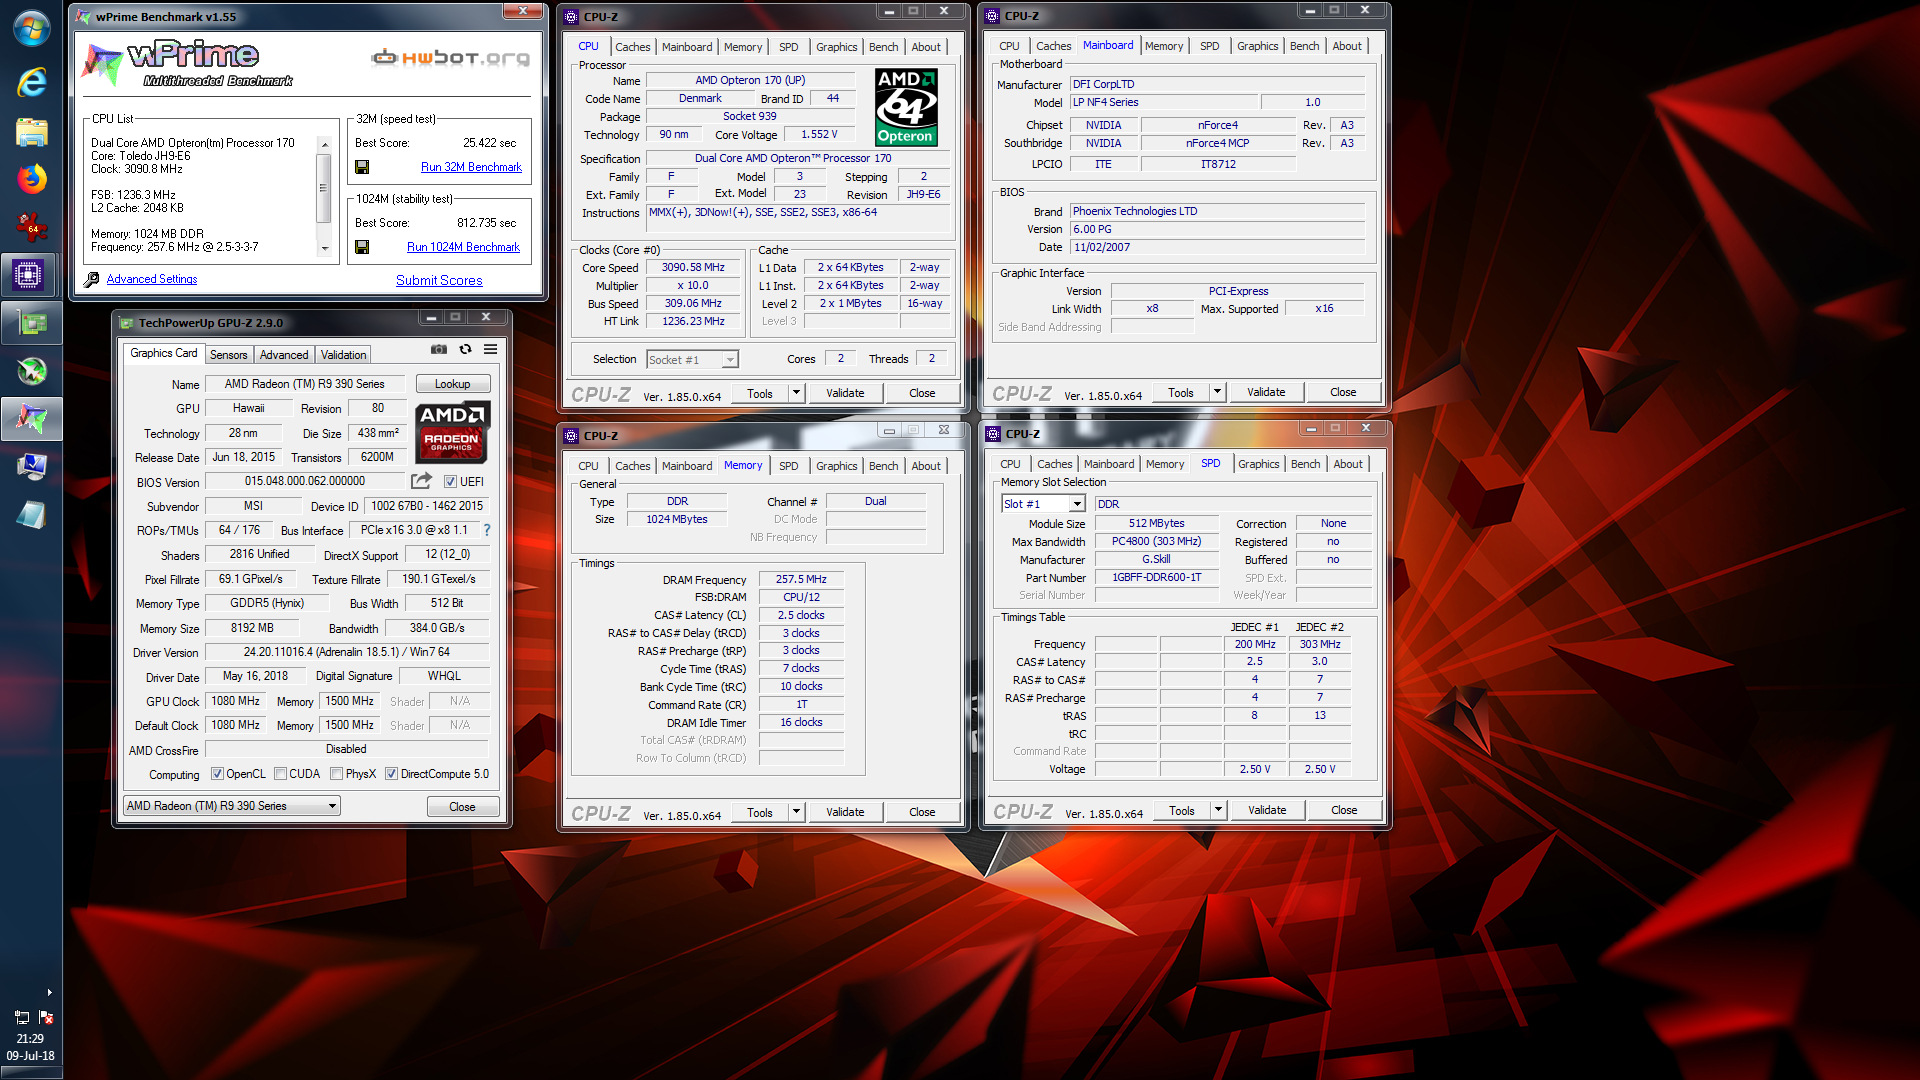Open the green sphere app on the taskbar

pyautogui.click(x=31, y=371)
